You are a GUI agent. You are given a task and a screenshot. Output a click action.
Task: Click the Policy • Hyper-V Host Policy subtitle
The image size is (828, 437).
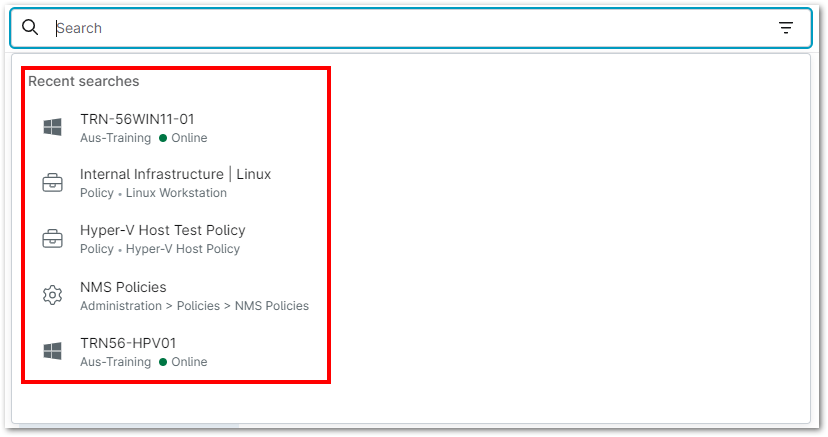[160, 249]
